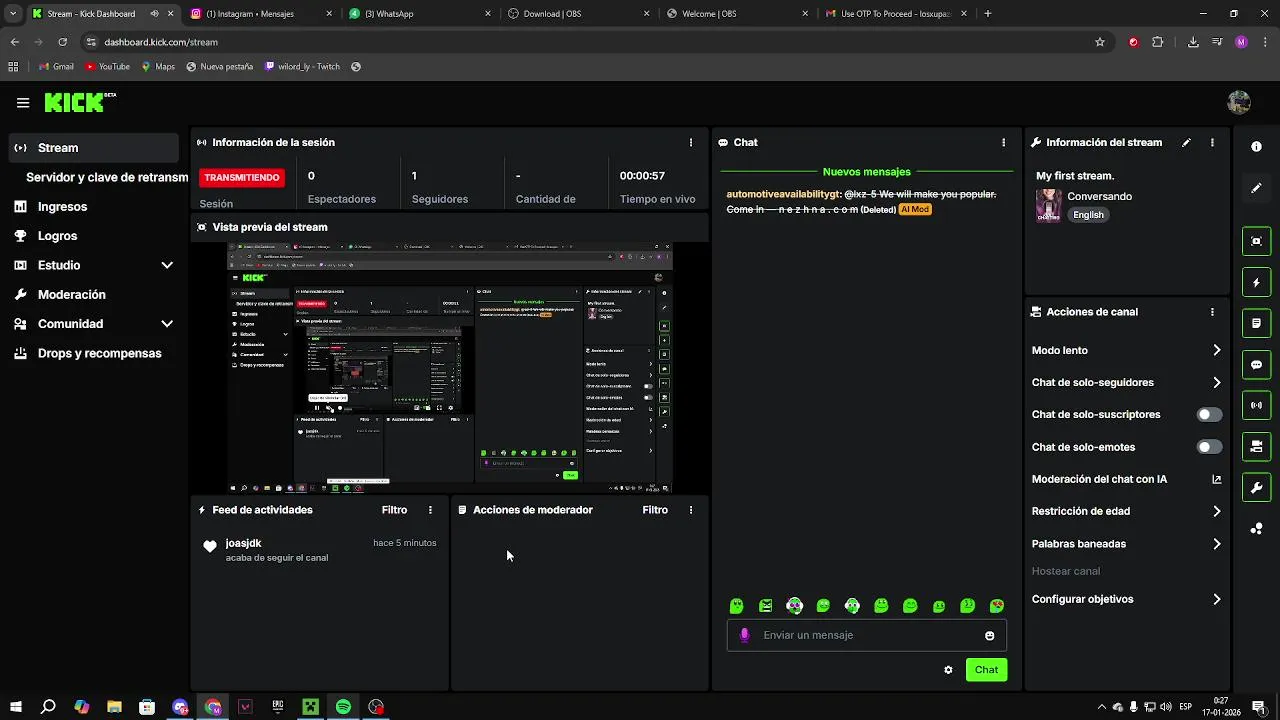Open Chat de solo-seguidores options
Image resolution: width=1280 pixels, height=720 pixels.
[x=1126, y=382]
